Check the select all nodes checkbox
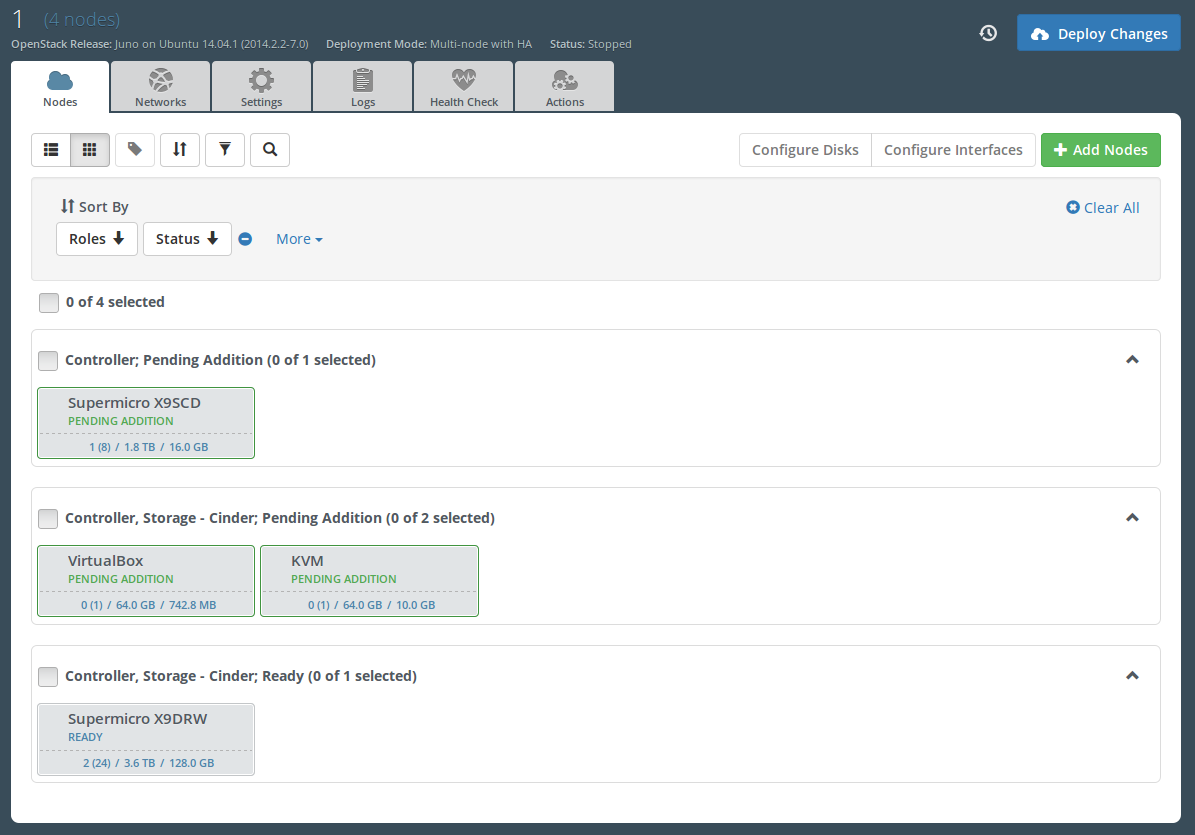The width and height of the screenshot is (1195, 835). [48, 302]
